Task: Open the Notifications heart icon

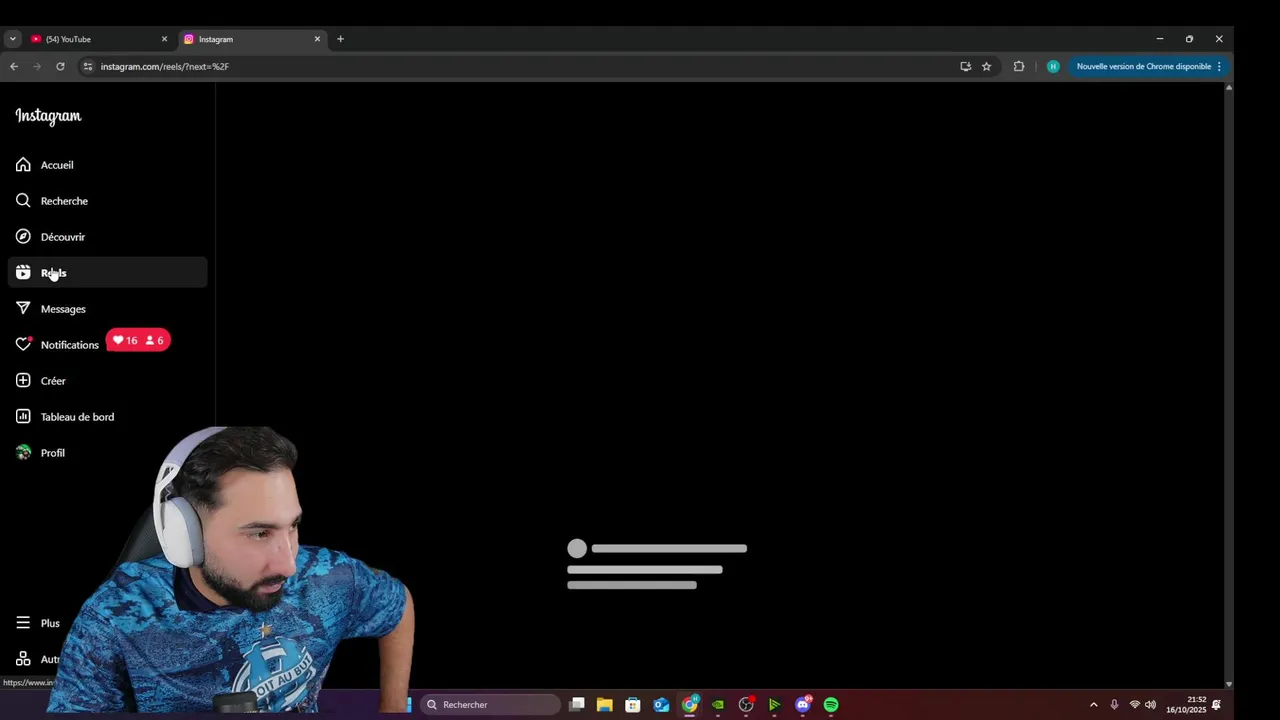Action: (23, 345)
